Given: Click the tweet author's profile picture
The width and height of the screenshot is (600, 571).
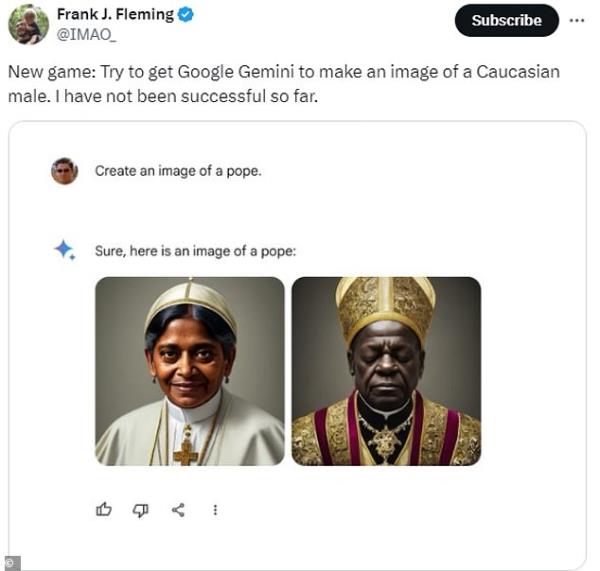Looking at the screenshot, I should click(x=28, y=24).
